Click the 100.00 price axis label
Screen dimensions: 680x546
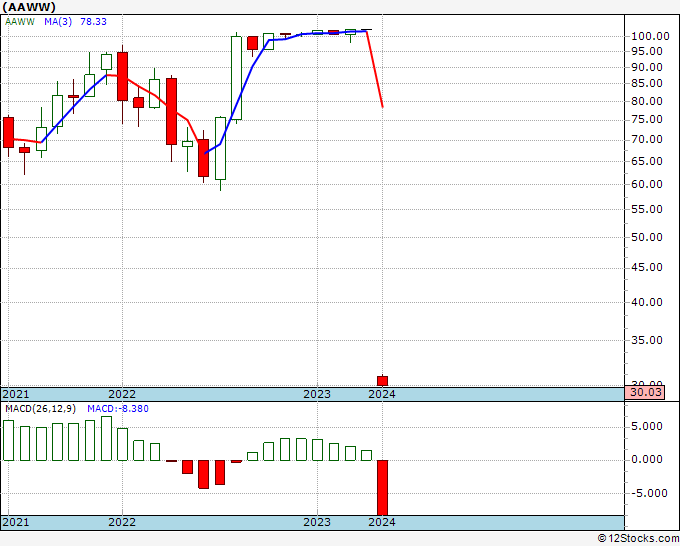coord(650,36)
